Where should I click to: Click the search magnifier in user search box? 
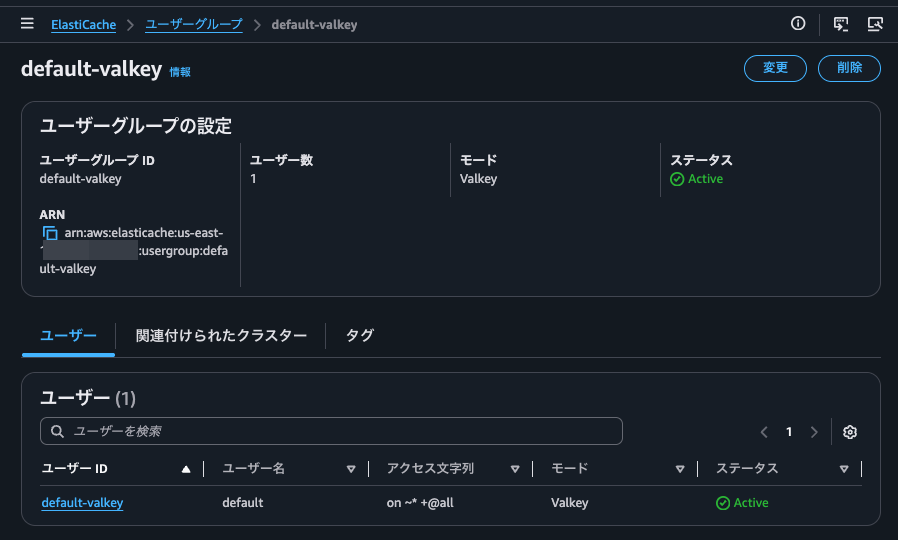point(57,431)
